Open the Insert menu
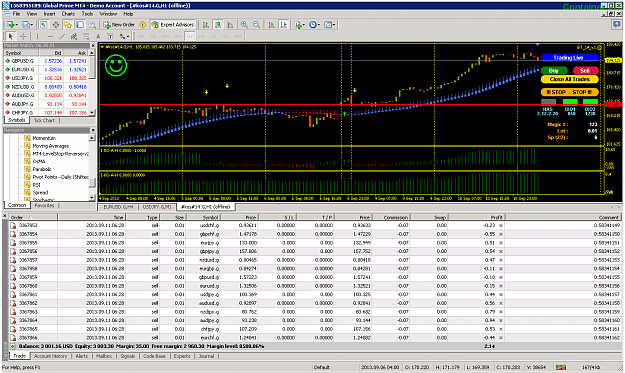Image resolution: width=625 pixels, height=373 pixels. click(x=49, y=14)
